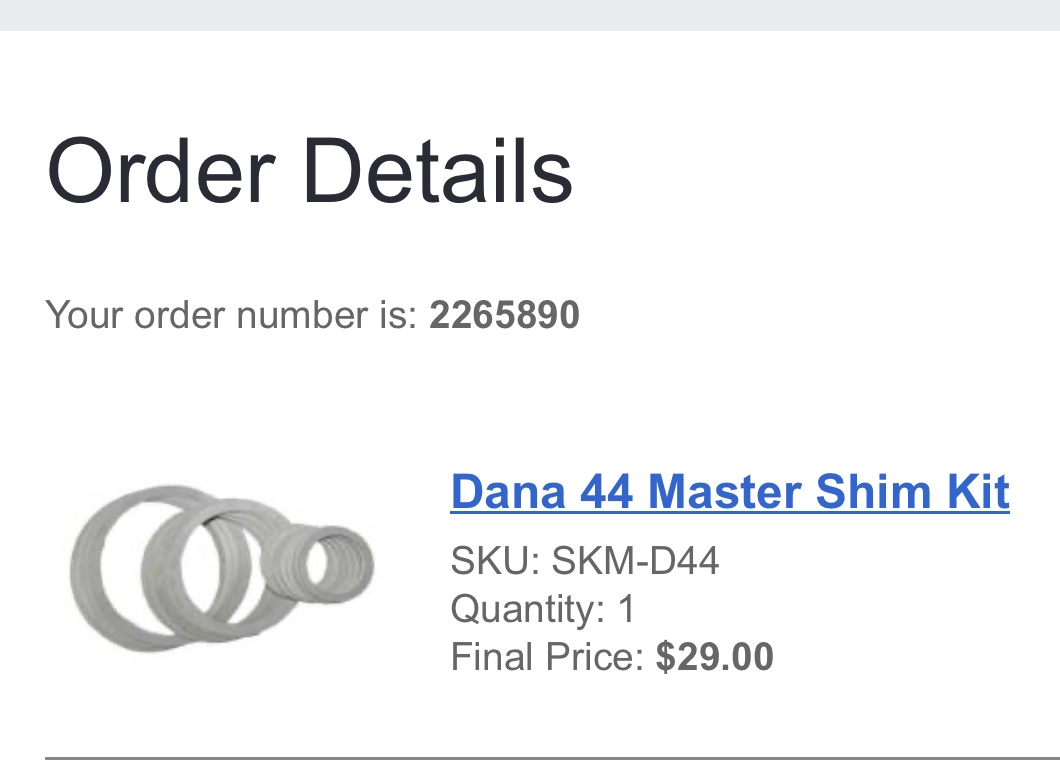The height and width of the screenshot is (771, 1060).
Task: Click the Order Details heading
Action: pyautogui.click(x=310, y=171)
